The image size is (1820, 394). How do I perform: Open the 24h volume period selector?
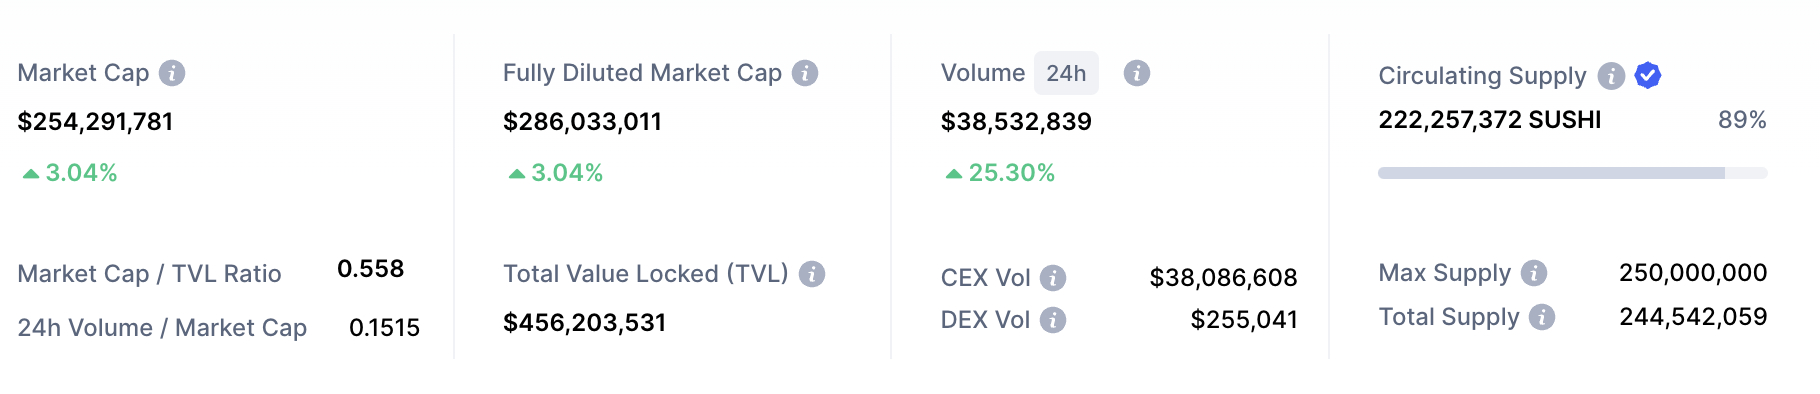coord(1066,73)
